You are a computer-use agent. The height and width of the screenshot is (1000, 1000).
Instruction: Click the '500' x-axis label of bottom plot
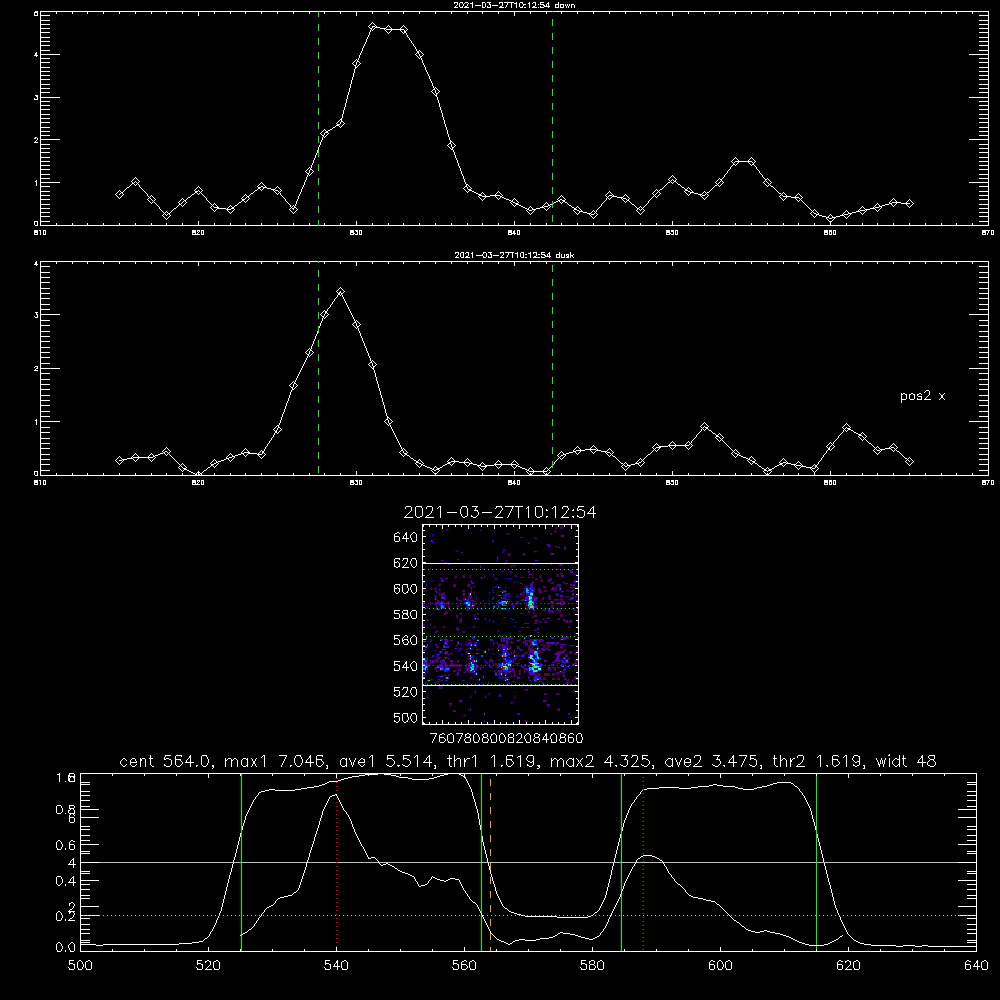click(x=80, y=966)
